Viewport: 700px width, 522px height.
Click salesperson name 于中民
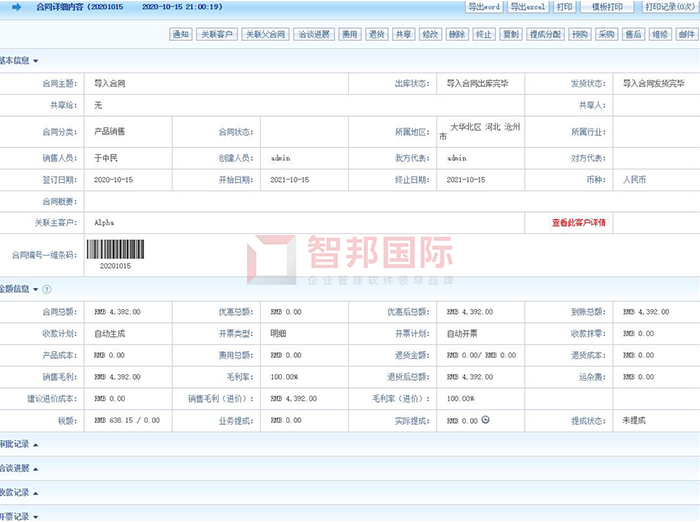click(x=106, y=158)
